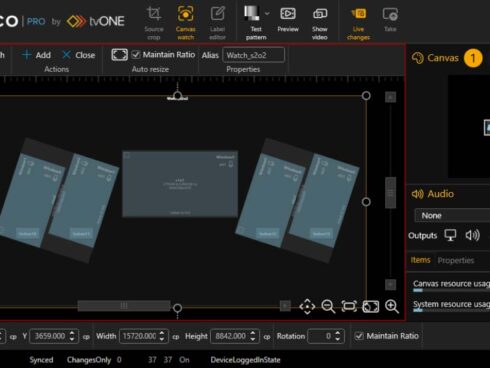
Task: Click the ChangesOnly status text
Action: coord(89,360)
